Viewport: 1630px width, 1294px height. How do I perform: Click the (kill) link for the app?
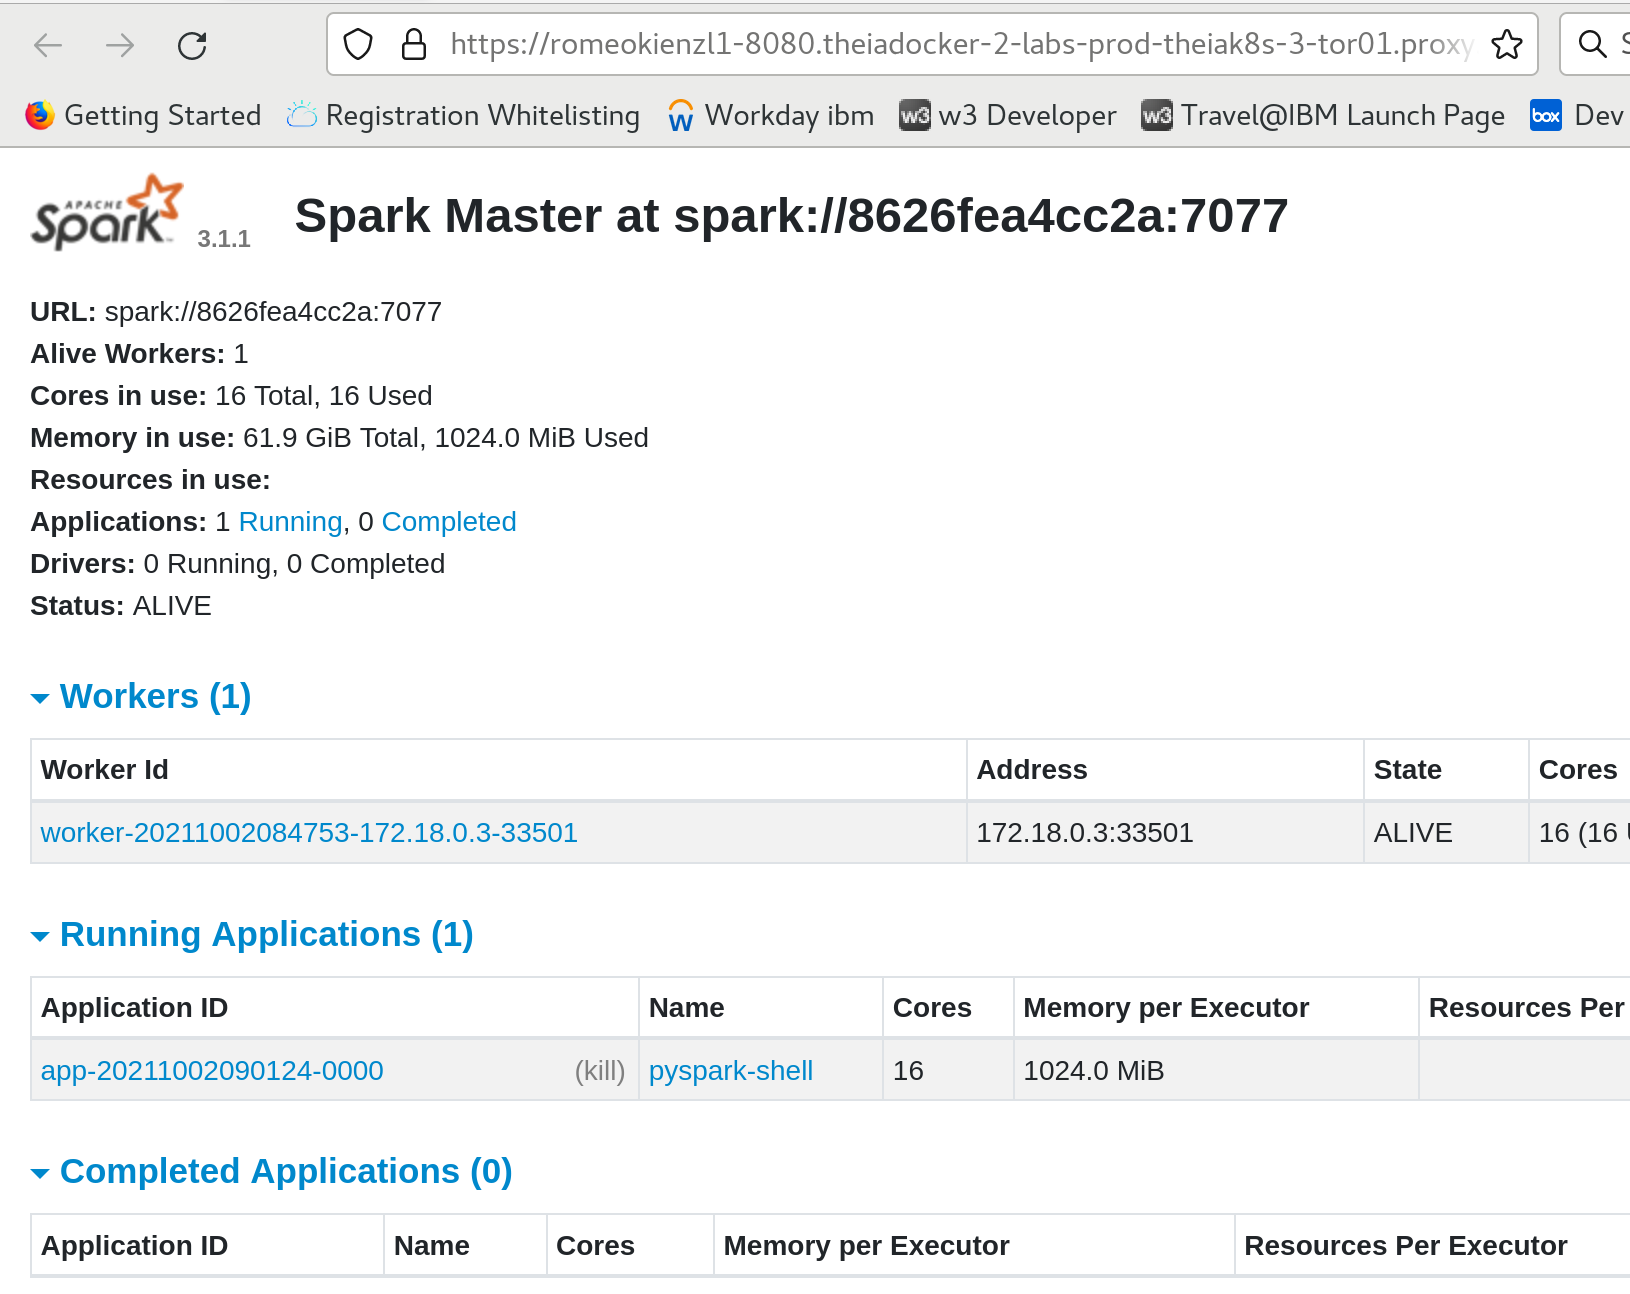pos(600,1071)
